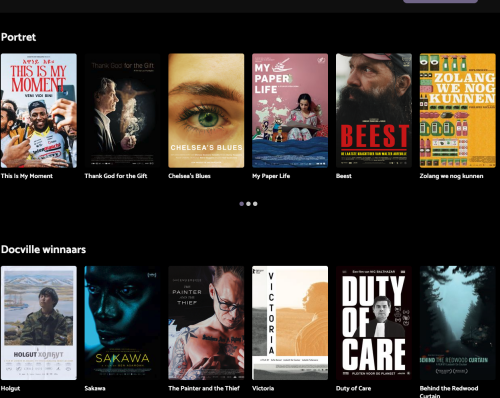This screenshot has width=500, height=398.
Task: Open the Holgut film poster
Action: point(39,323)
